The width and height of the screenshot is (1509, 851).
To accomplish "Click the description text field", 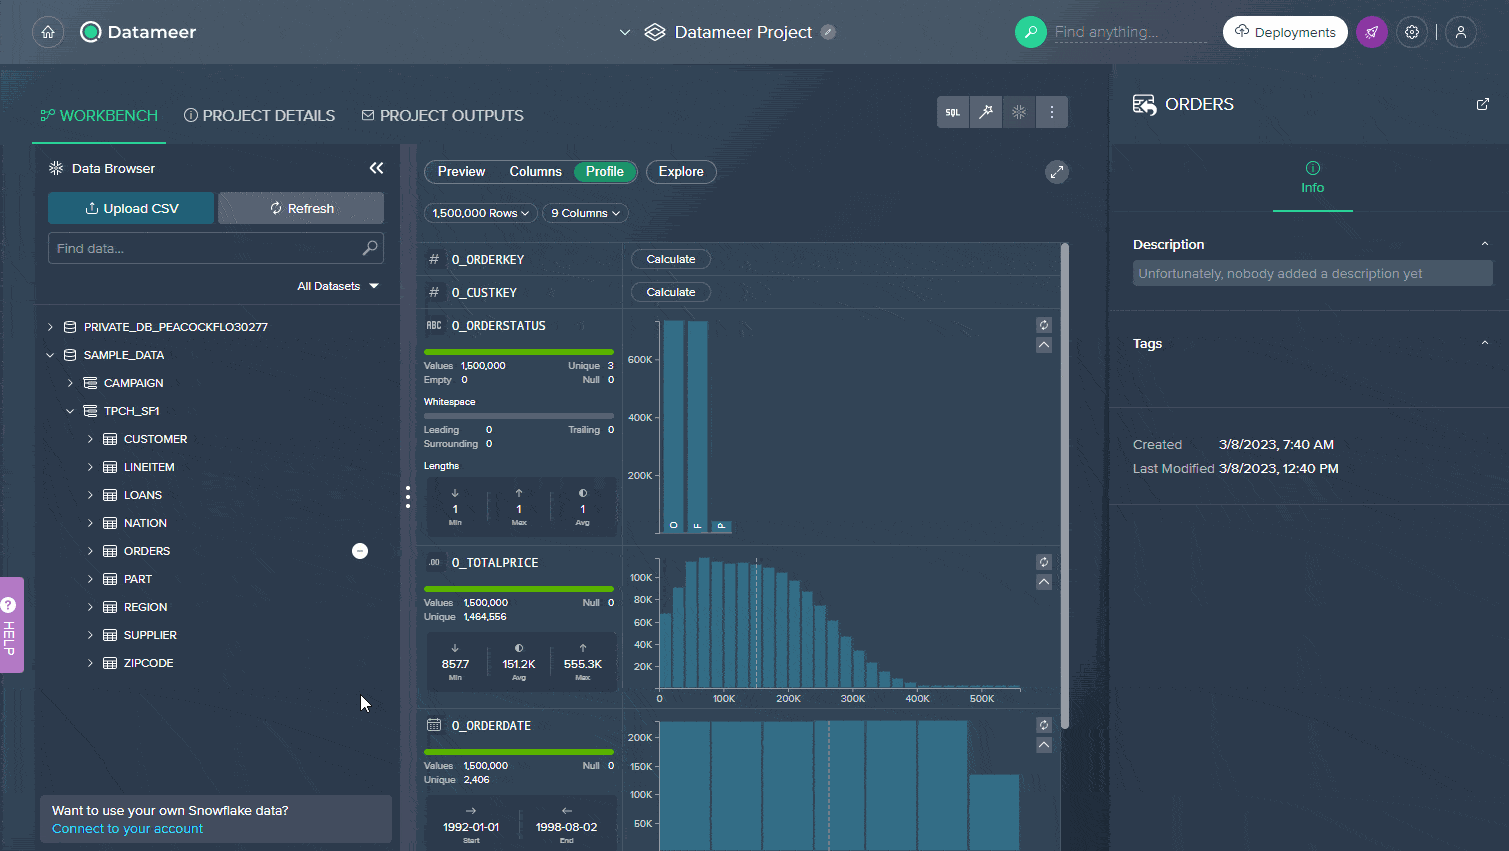I will (1313, 273).
